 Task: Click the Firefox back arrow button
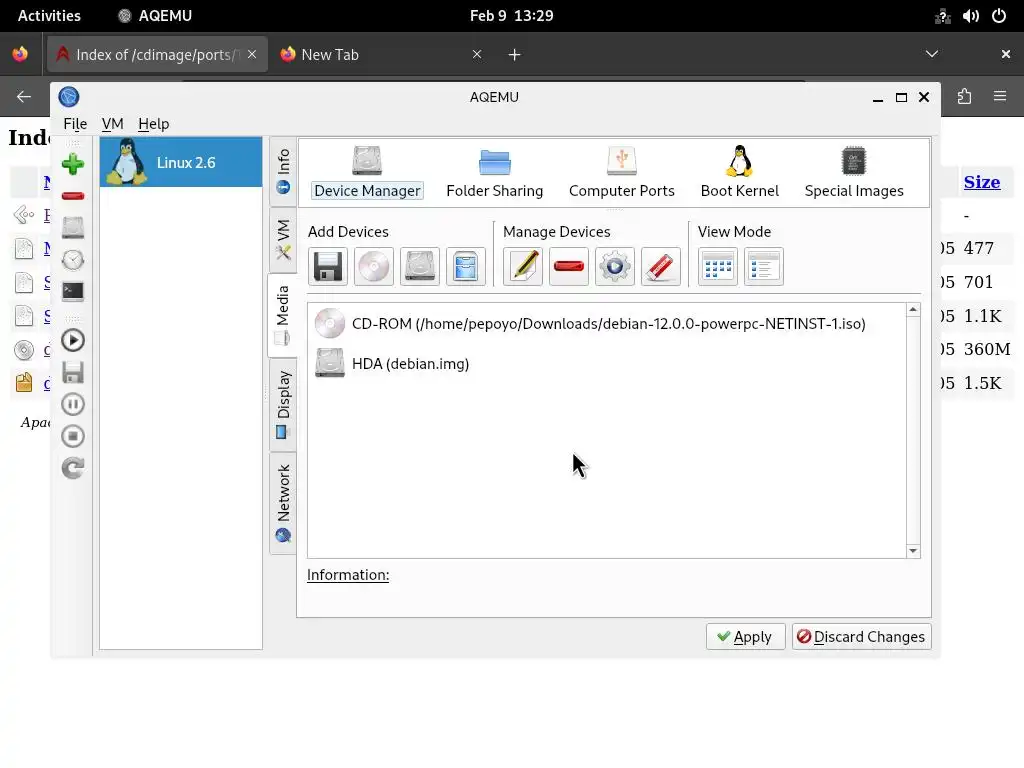(x=24, y=97)
